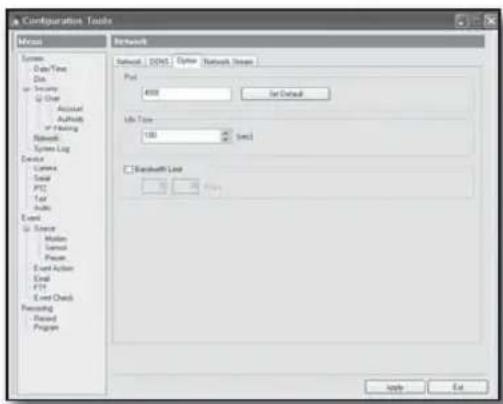Collapse the Security tree node
Image resolution: width=503 pixels, height=404 pixels.
click(x=26, y=89)
